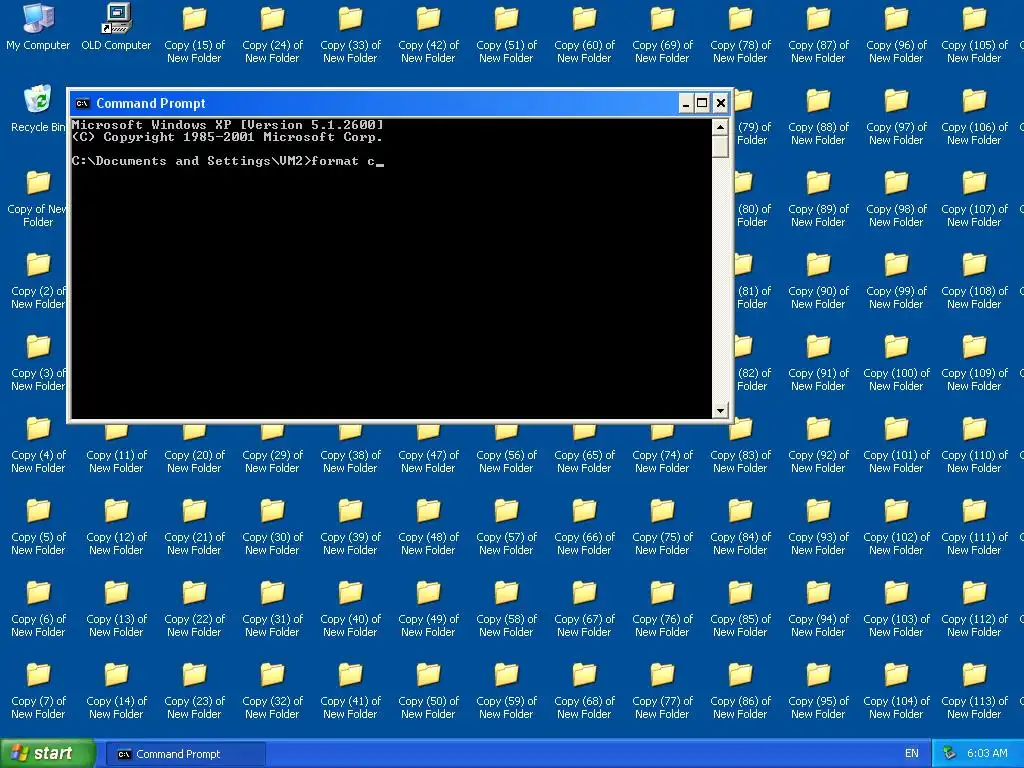Select Copy (110) of New Folder

974,444
